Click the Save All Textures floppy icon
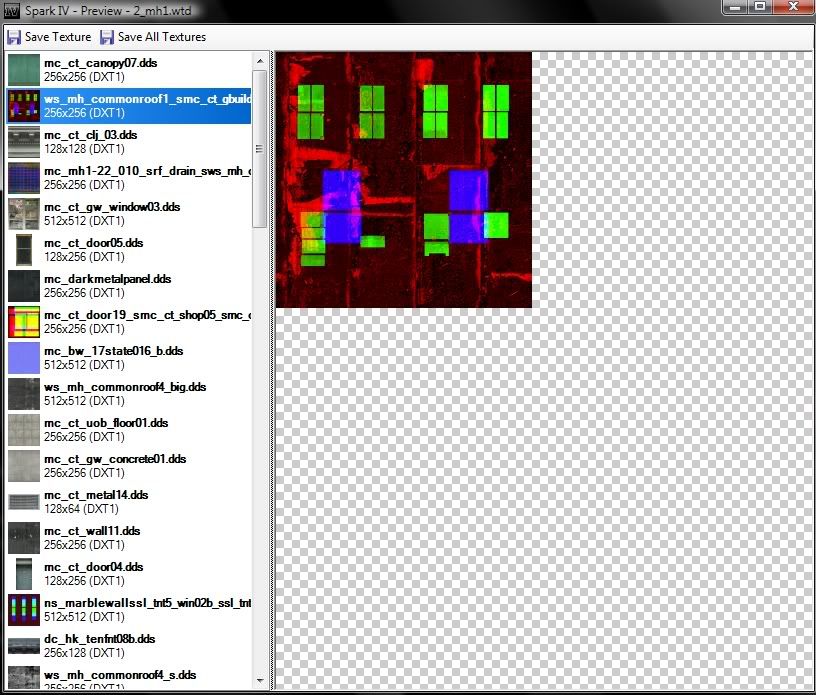 pos(107,37)
